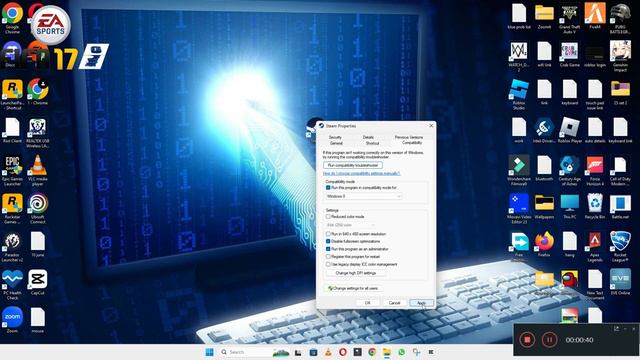Toggle Disable fullscreen optimizations checkbox

(328, 241)
